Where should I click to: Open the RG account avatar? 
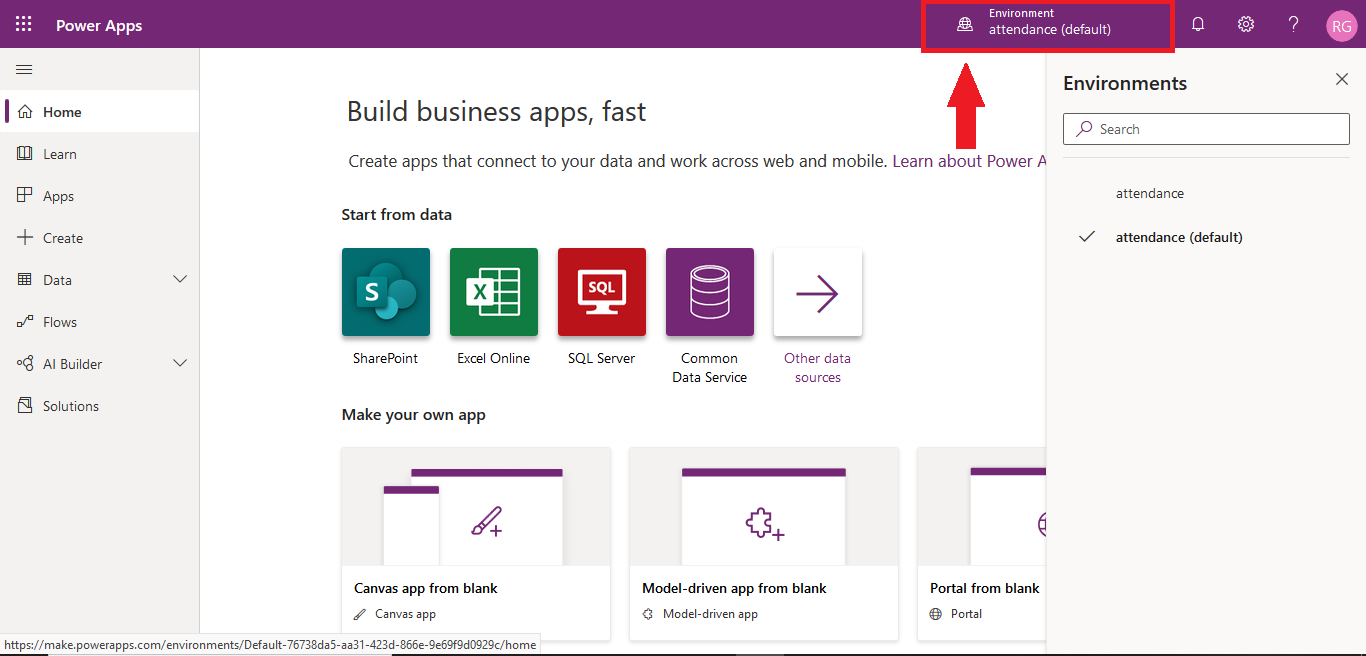click(1341, 26)
